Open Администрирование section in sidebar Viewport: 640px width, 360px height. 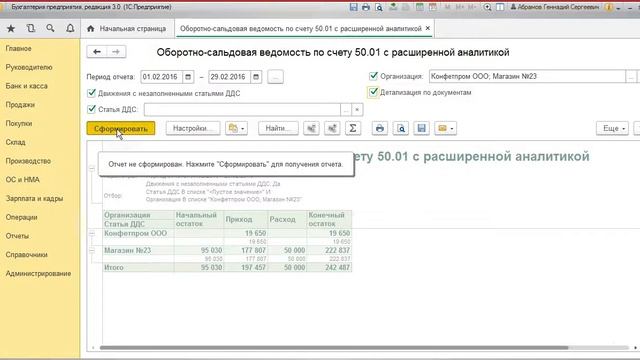(38, 273)
